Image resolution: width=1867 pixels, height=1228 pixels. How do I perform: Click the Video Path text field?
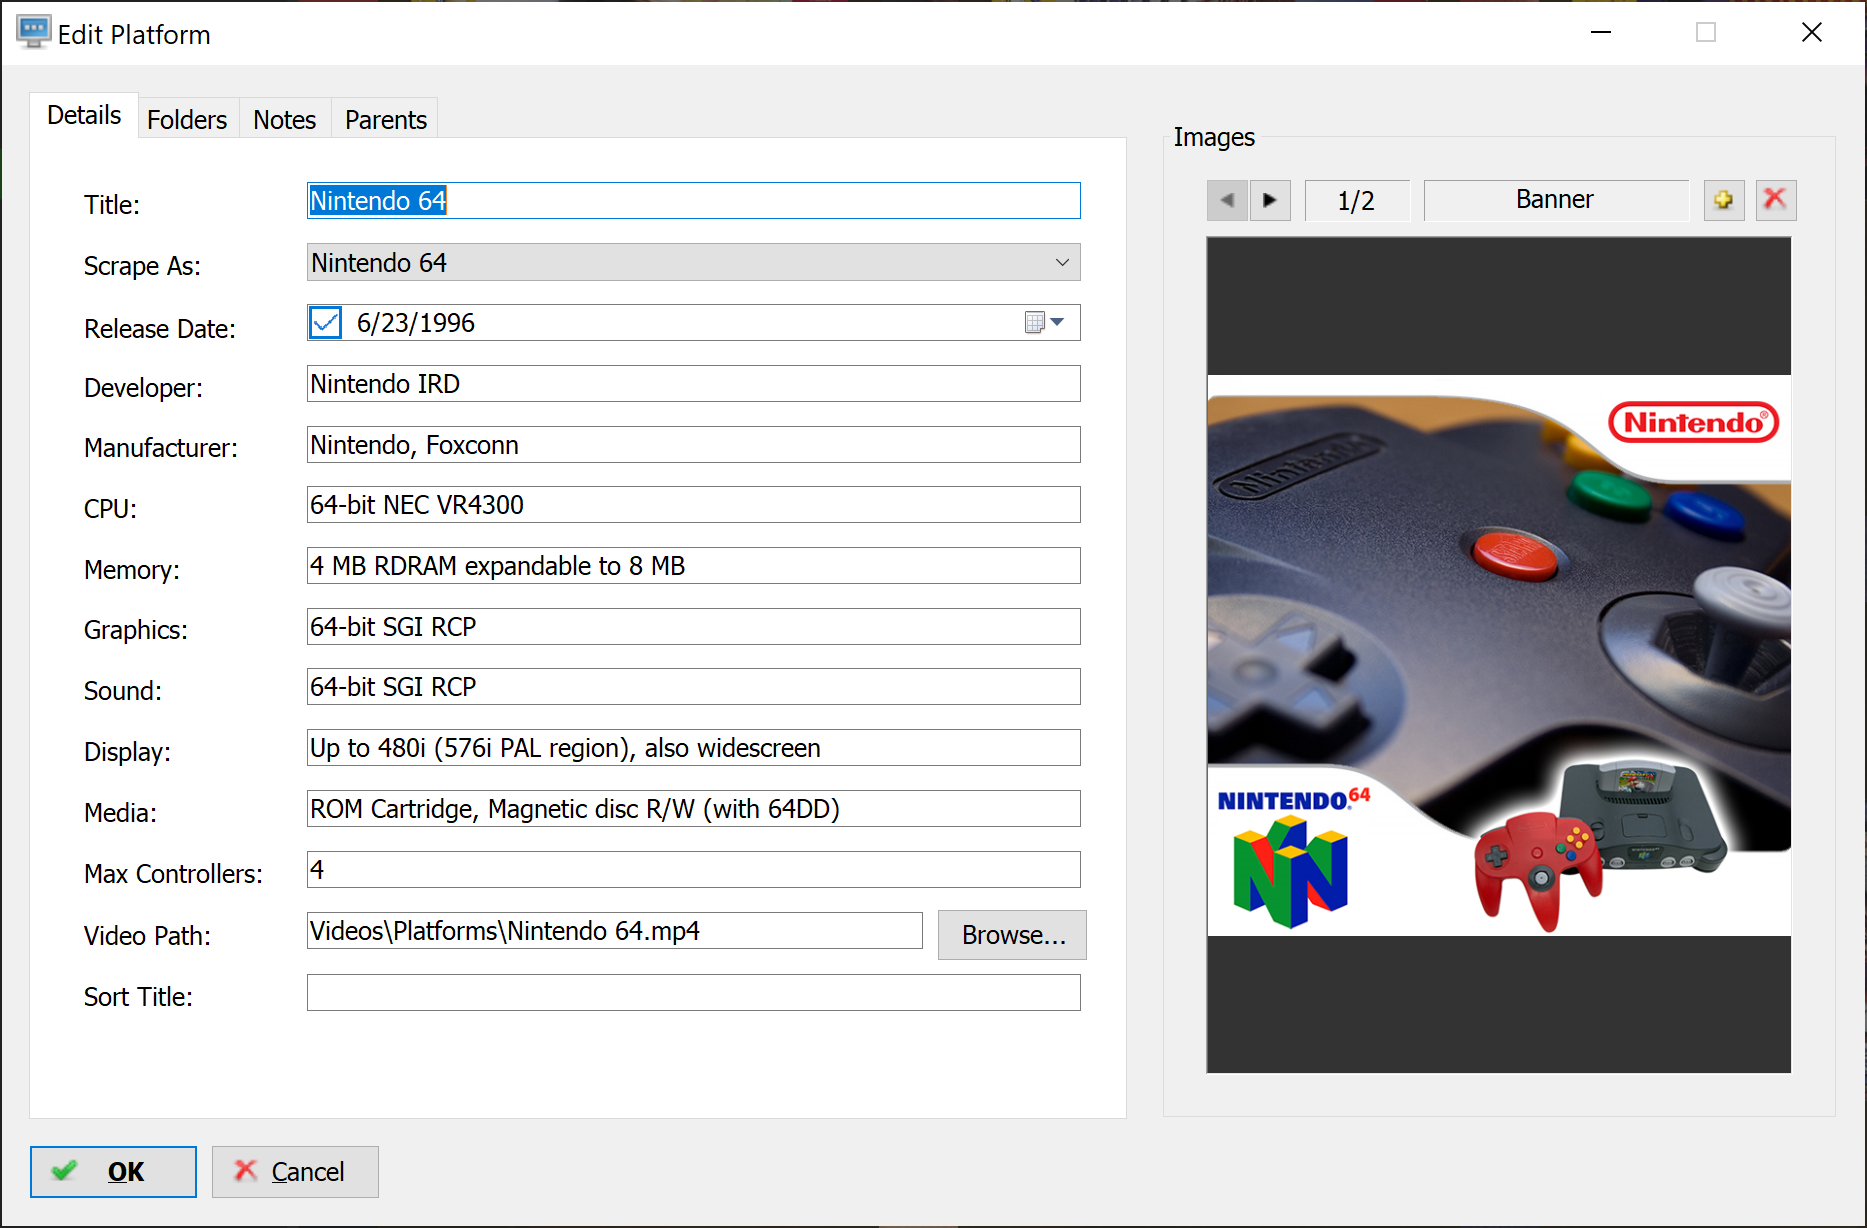pyautogui.click(x=615, y=931)
